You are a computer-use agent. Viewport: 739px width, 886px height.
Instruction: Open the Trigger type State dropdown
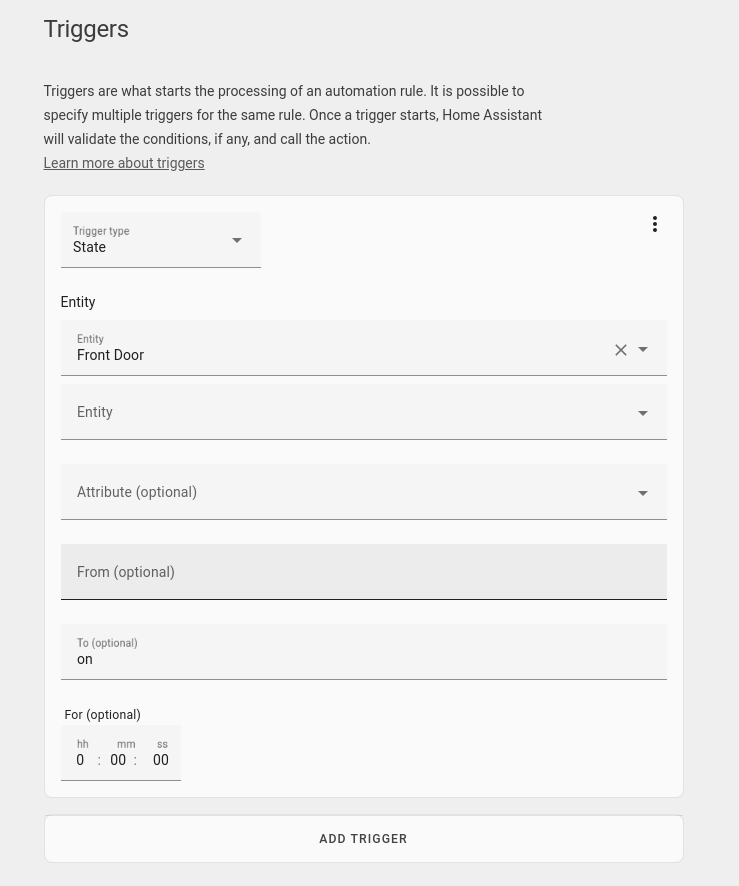click(x=161, y=240)
